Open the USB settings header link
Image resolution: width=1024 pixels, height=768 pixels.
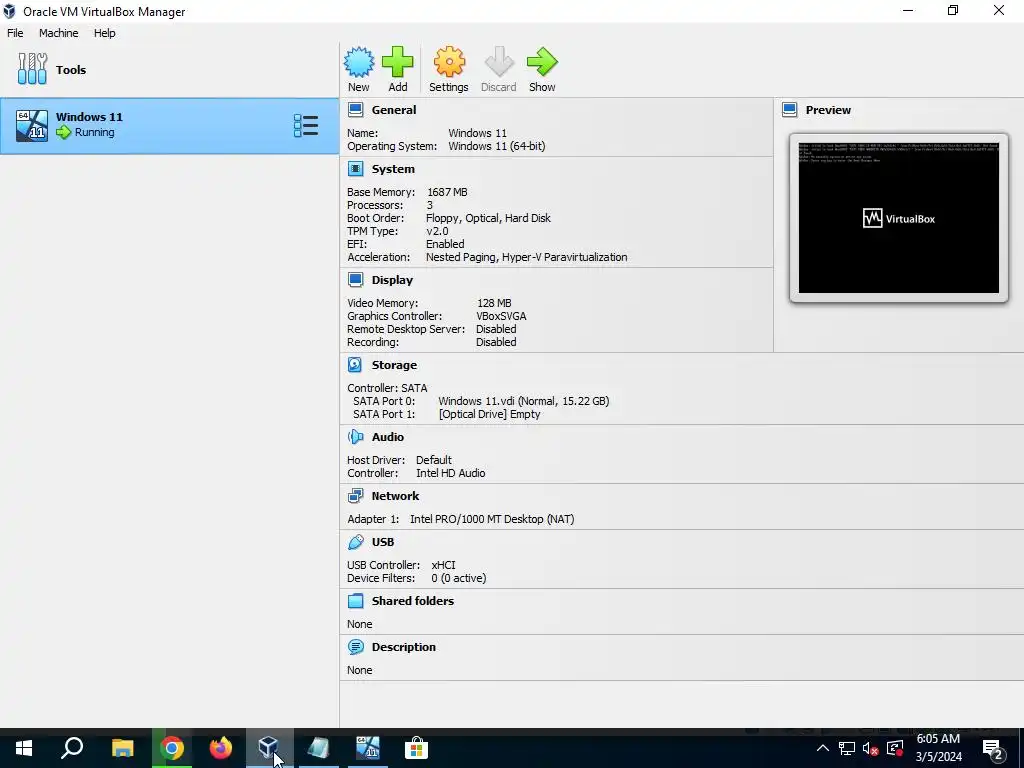click(383, 542)
